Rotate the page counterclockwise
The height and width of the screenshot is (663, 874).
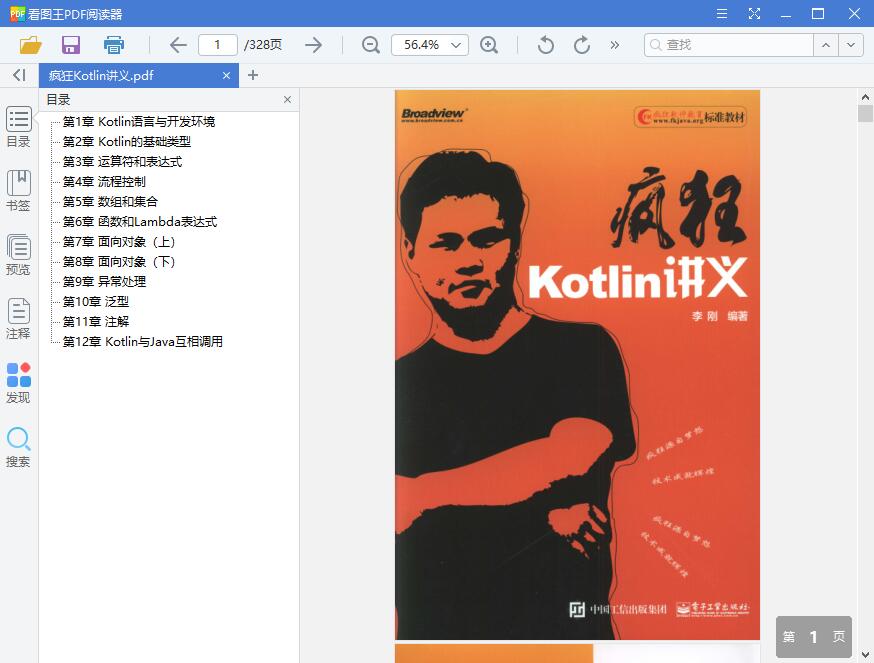click(545, 45)
